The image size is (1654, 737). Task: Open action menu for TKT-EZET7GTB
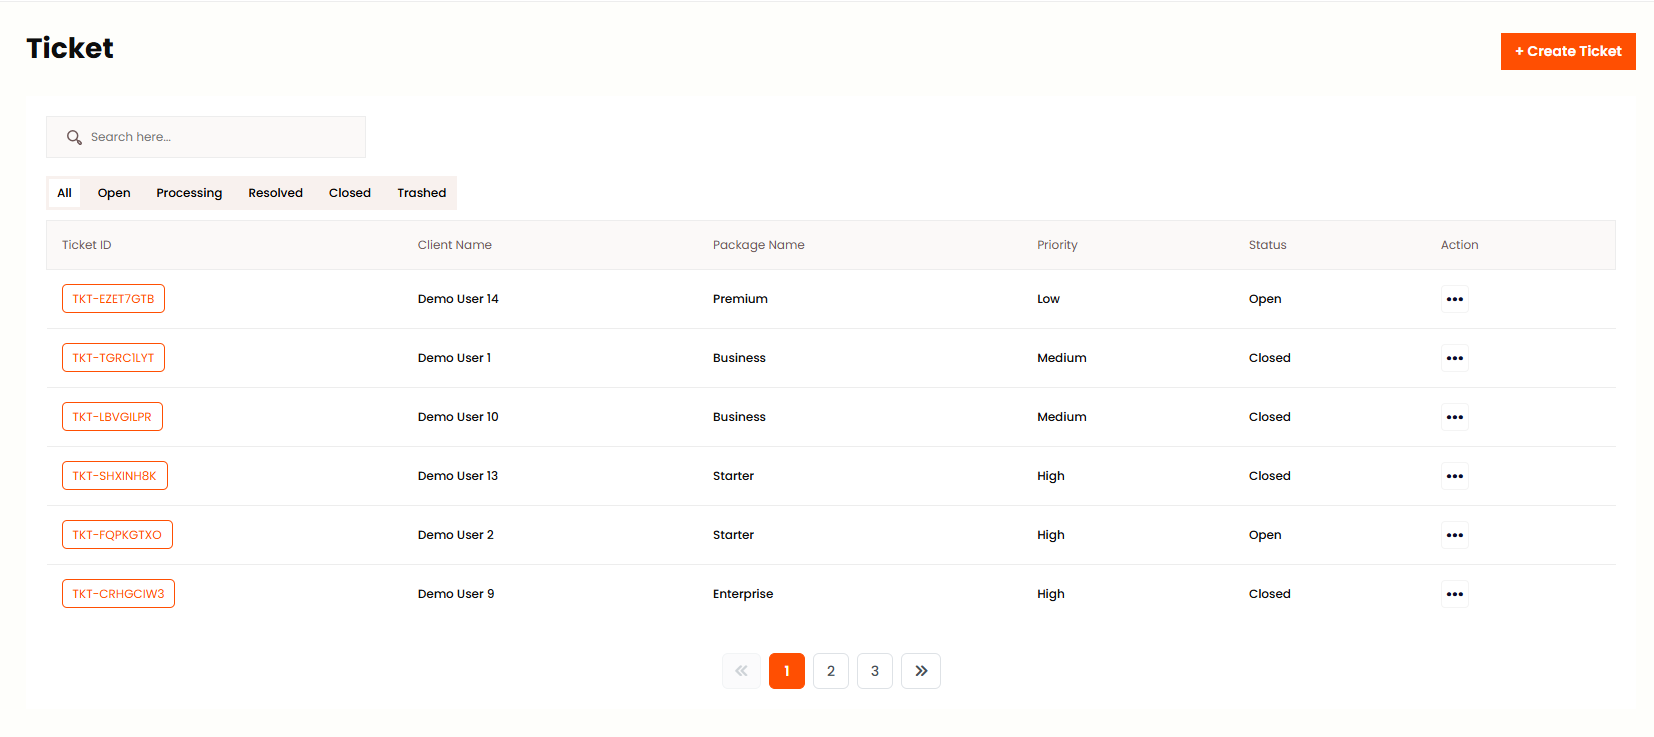click(1454, 299)
